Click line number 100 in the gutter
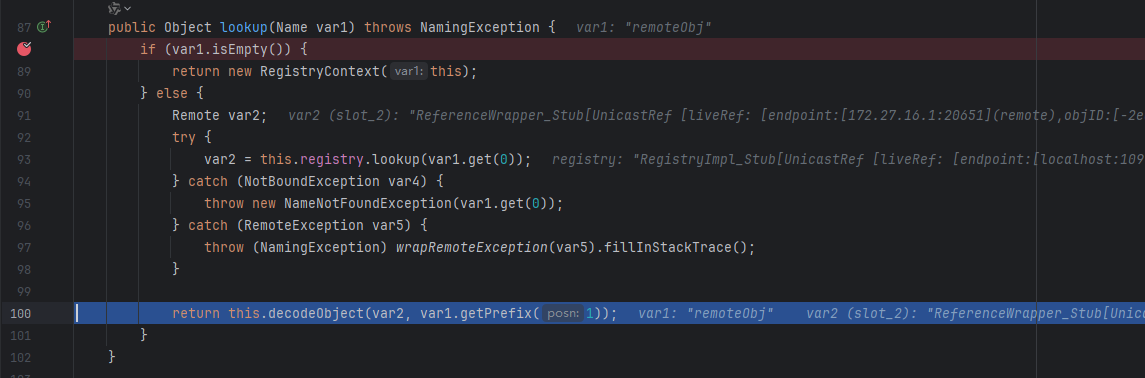The width and height of the screenshot is (1145, 378). (x=20, y=313)
